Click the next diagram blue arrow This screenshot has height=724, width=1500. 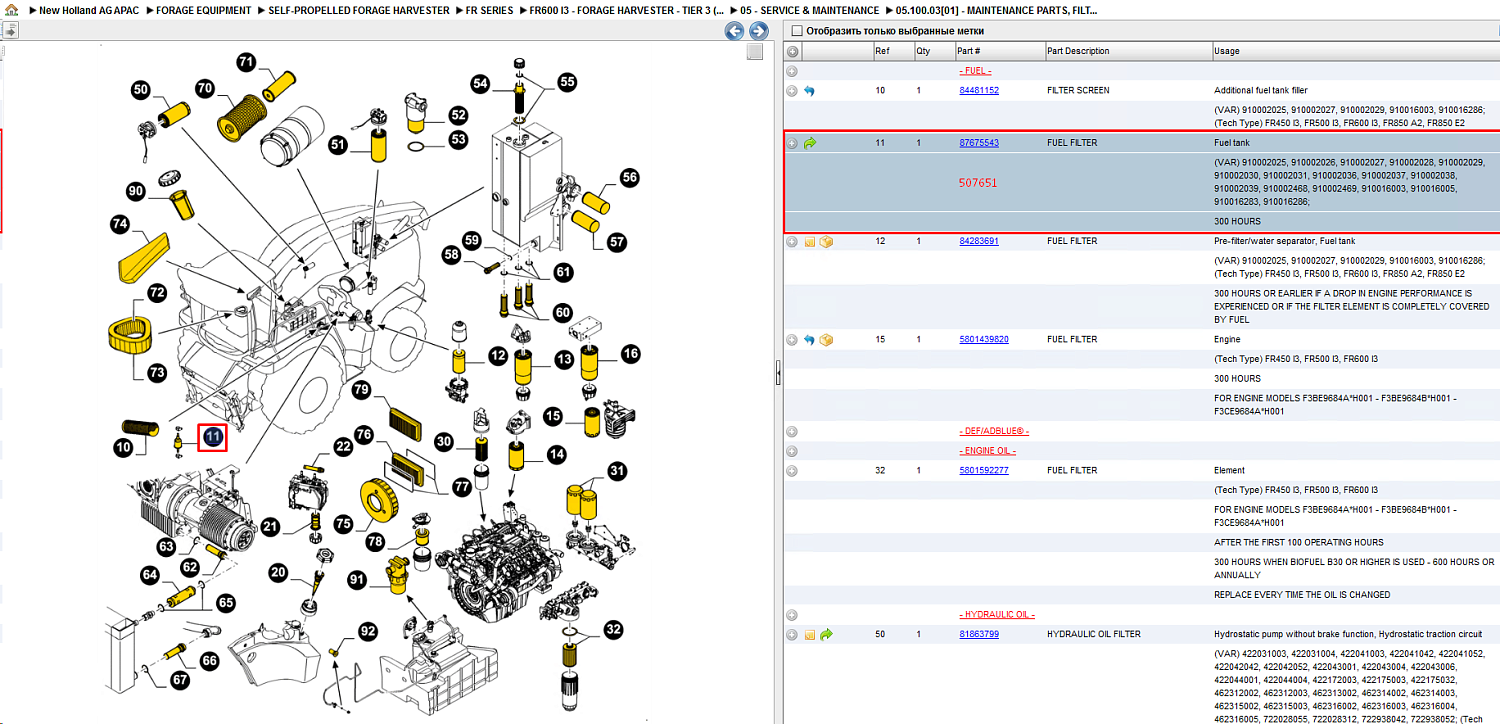(757, 31)
